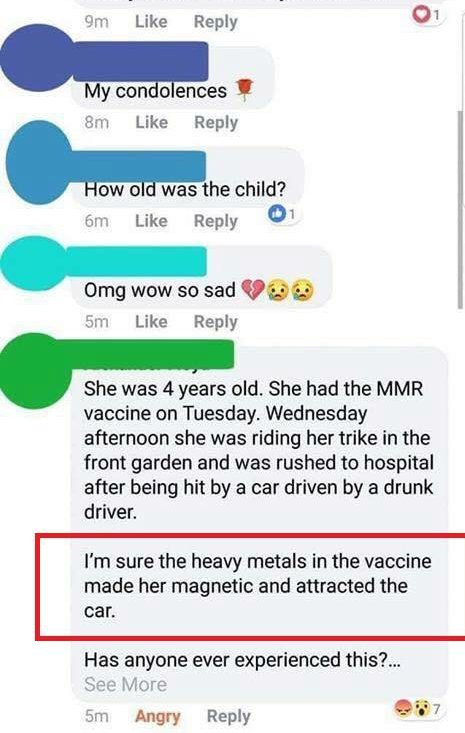The width and height of the screenshot is (465, 733).
Task: Open the light blue commenter's profile picture
Action: [40, 163]
